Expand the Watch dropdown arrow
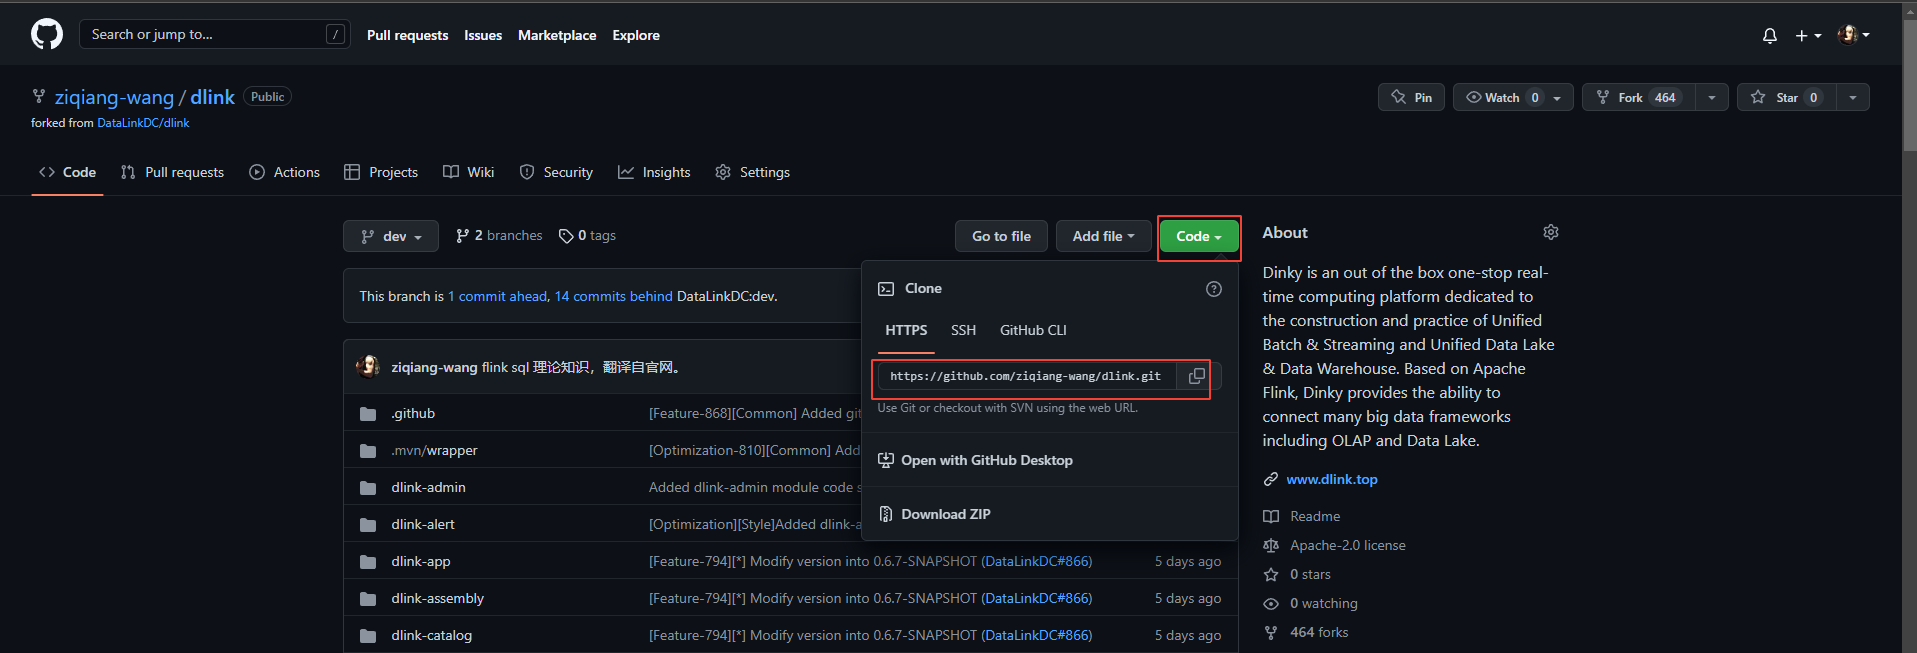This screenshot has width=1917, height=653. click(1558, 97)
